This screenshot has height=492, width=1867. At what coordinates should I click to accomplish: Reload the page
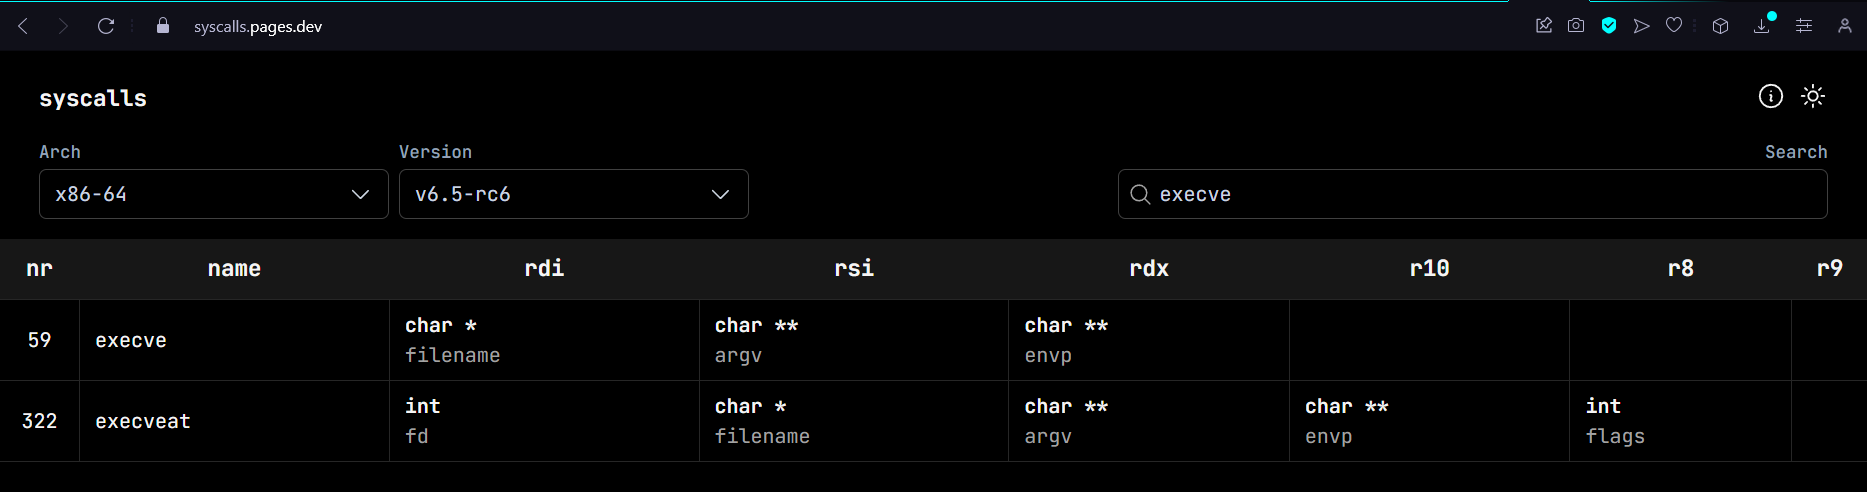coord(106,26)
